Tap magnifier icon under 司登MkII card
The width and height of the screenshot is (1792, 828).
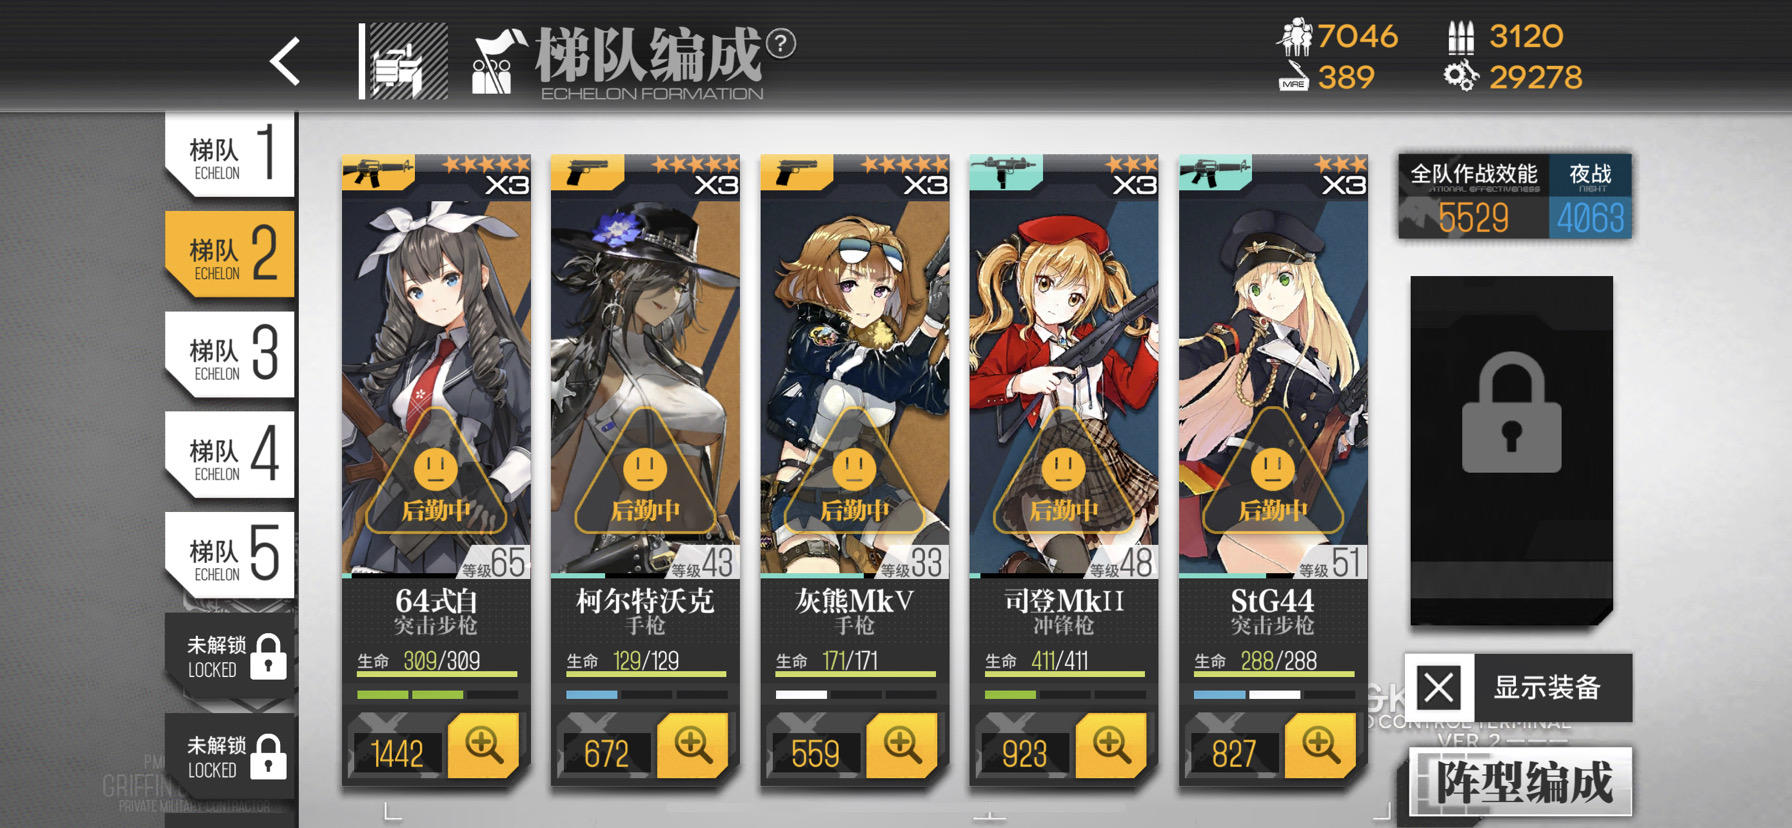pos(1111,745)
